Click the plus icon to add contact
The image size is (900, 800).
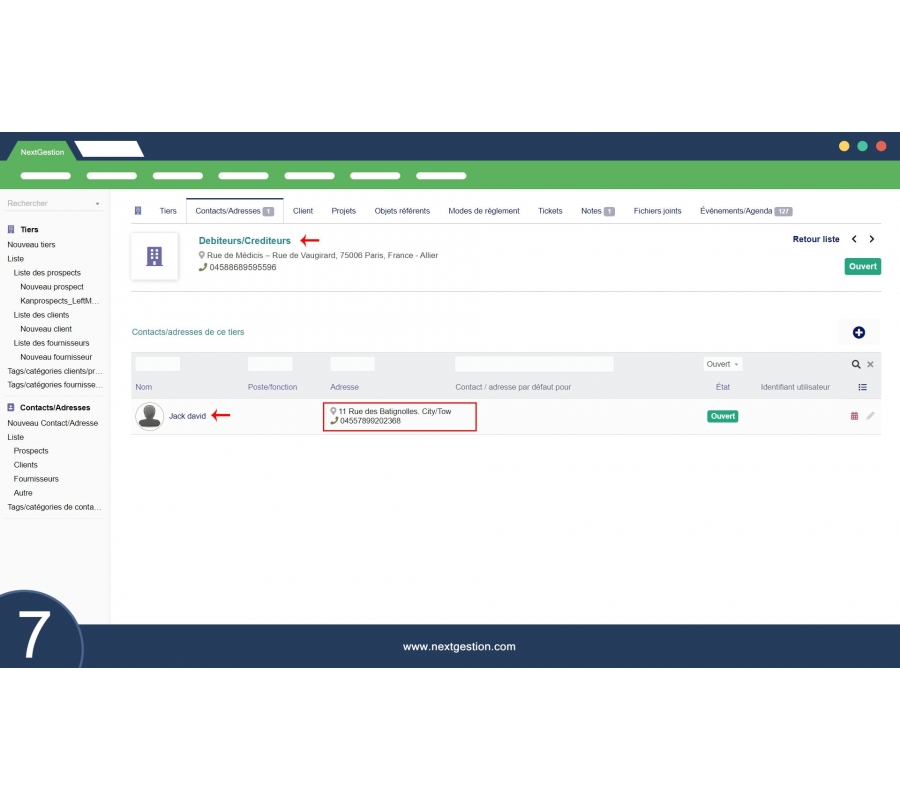[x=858, y=333]
